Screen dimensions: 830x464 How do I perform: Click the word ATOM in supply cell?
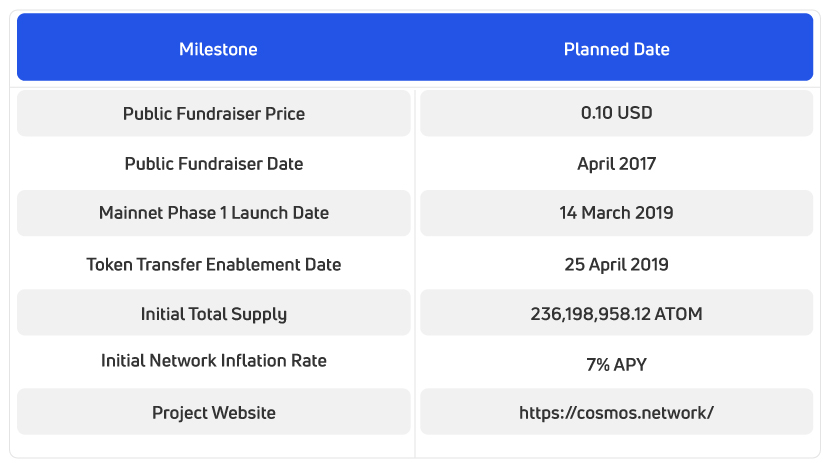point(679,314)
